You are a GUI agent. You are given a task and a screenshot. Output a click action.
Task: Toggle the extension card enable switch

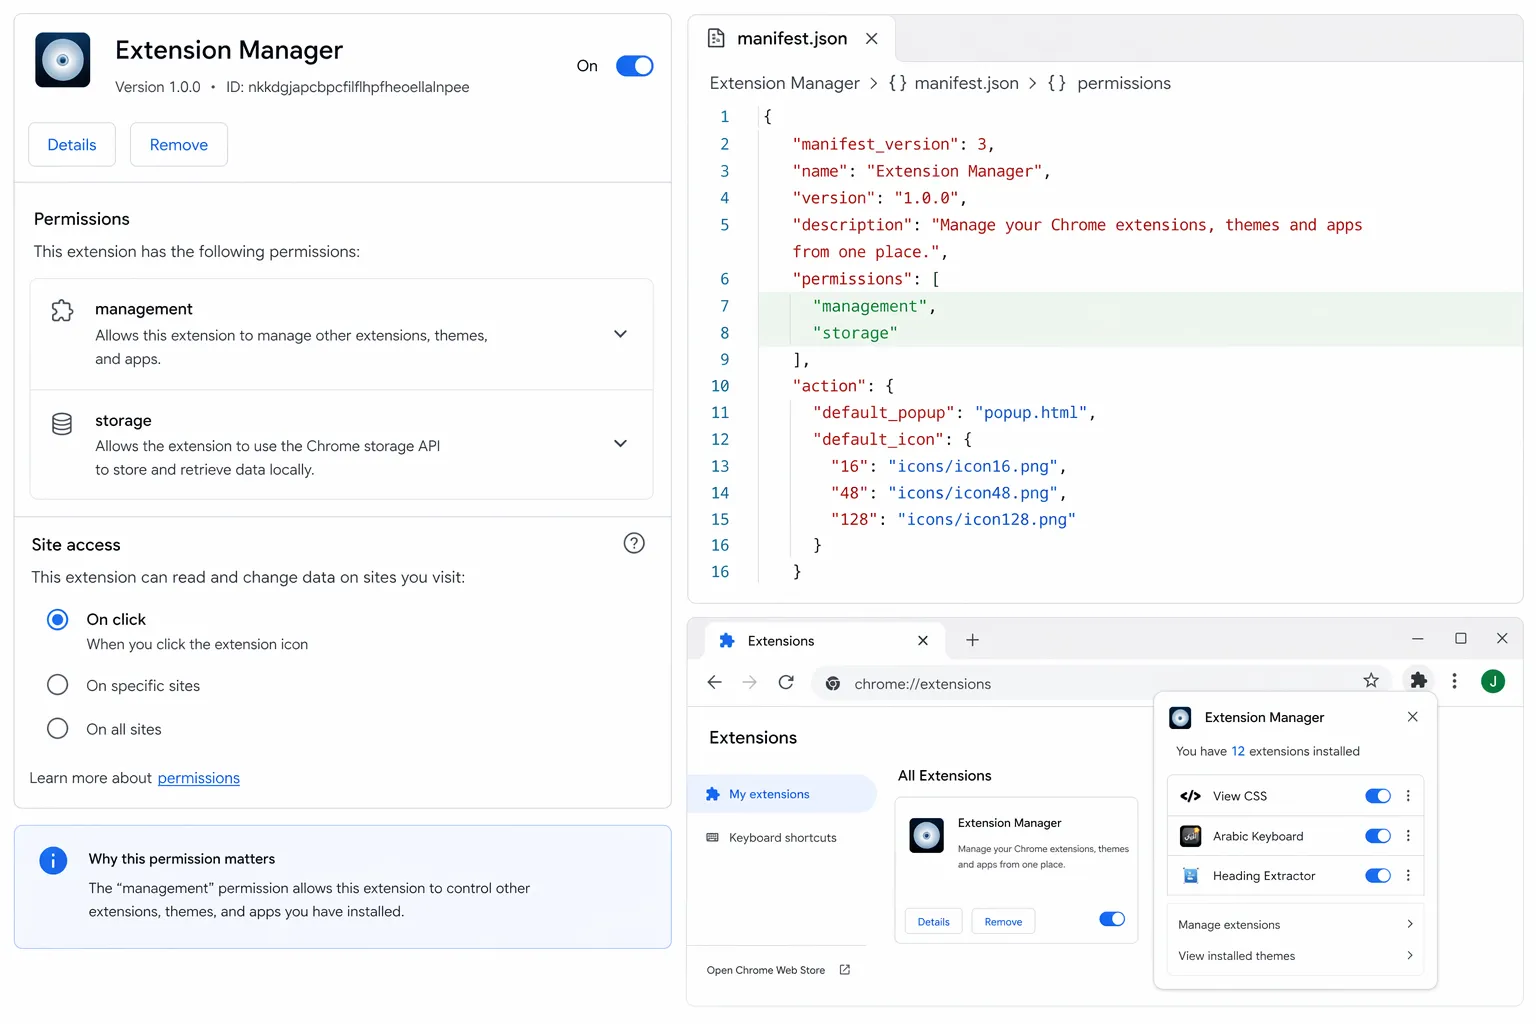pyautogui.click(x=1112, y=919)
